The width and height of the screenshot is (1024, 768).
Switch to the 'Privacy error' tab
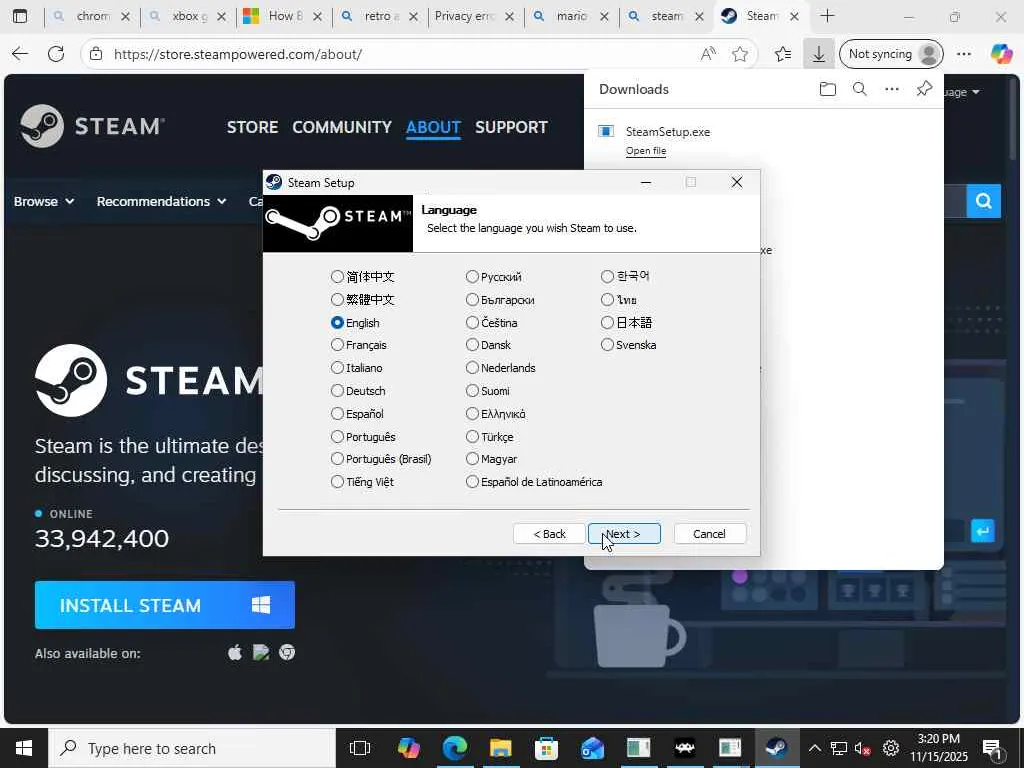point(465,16)
